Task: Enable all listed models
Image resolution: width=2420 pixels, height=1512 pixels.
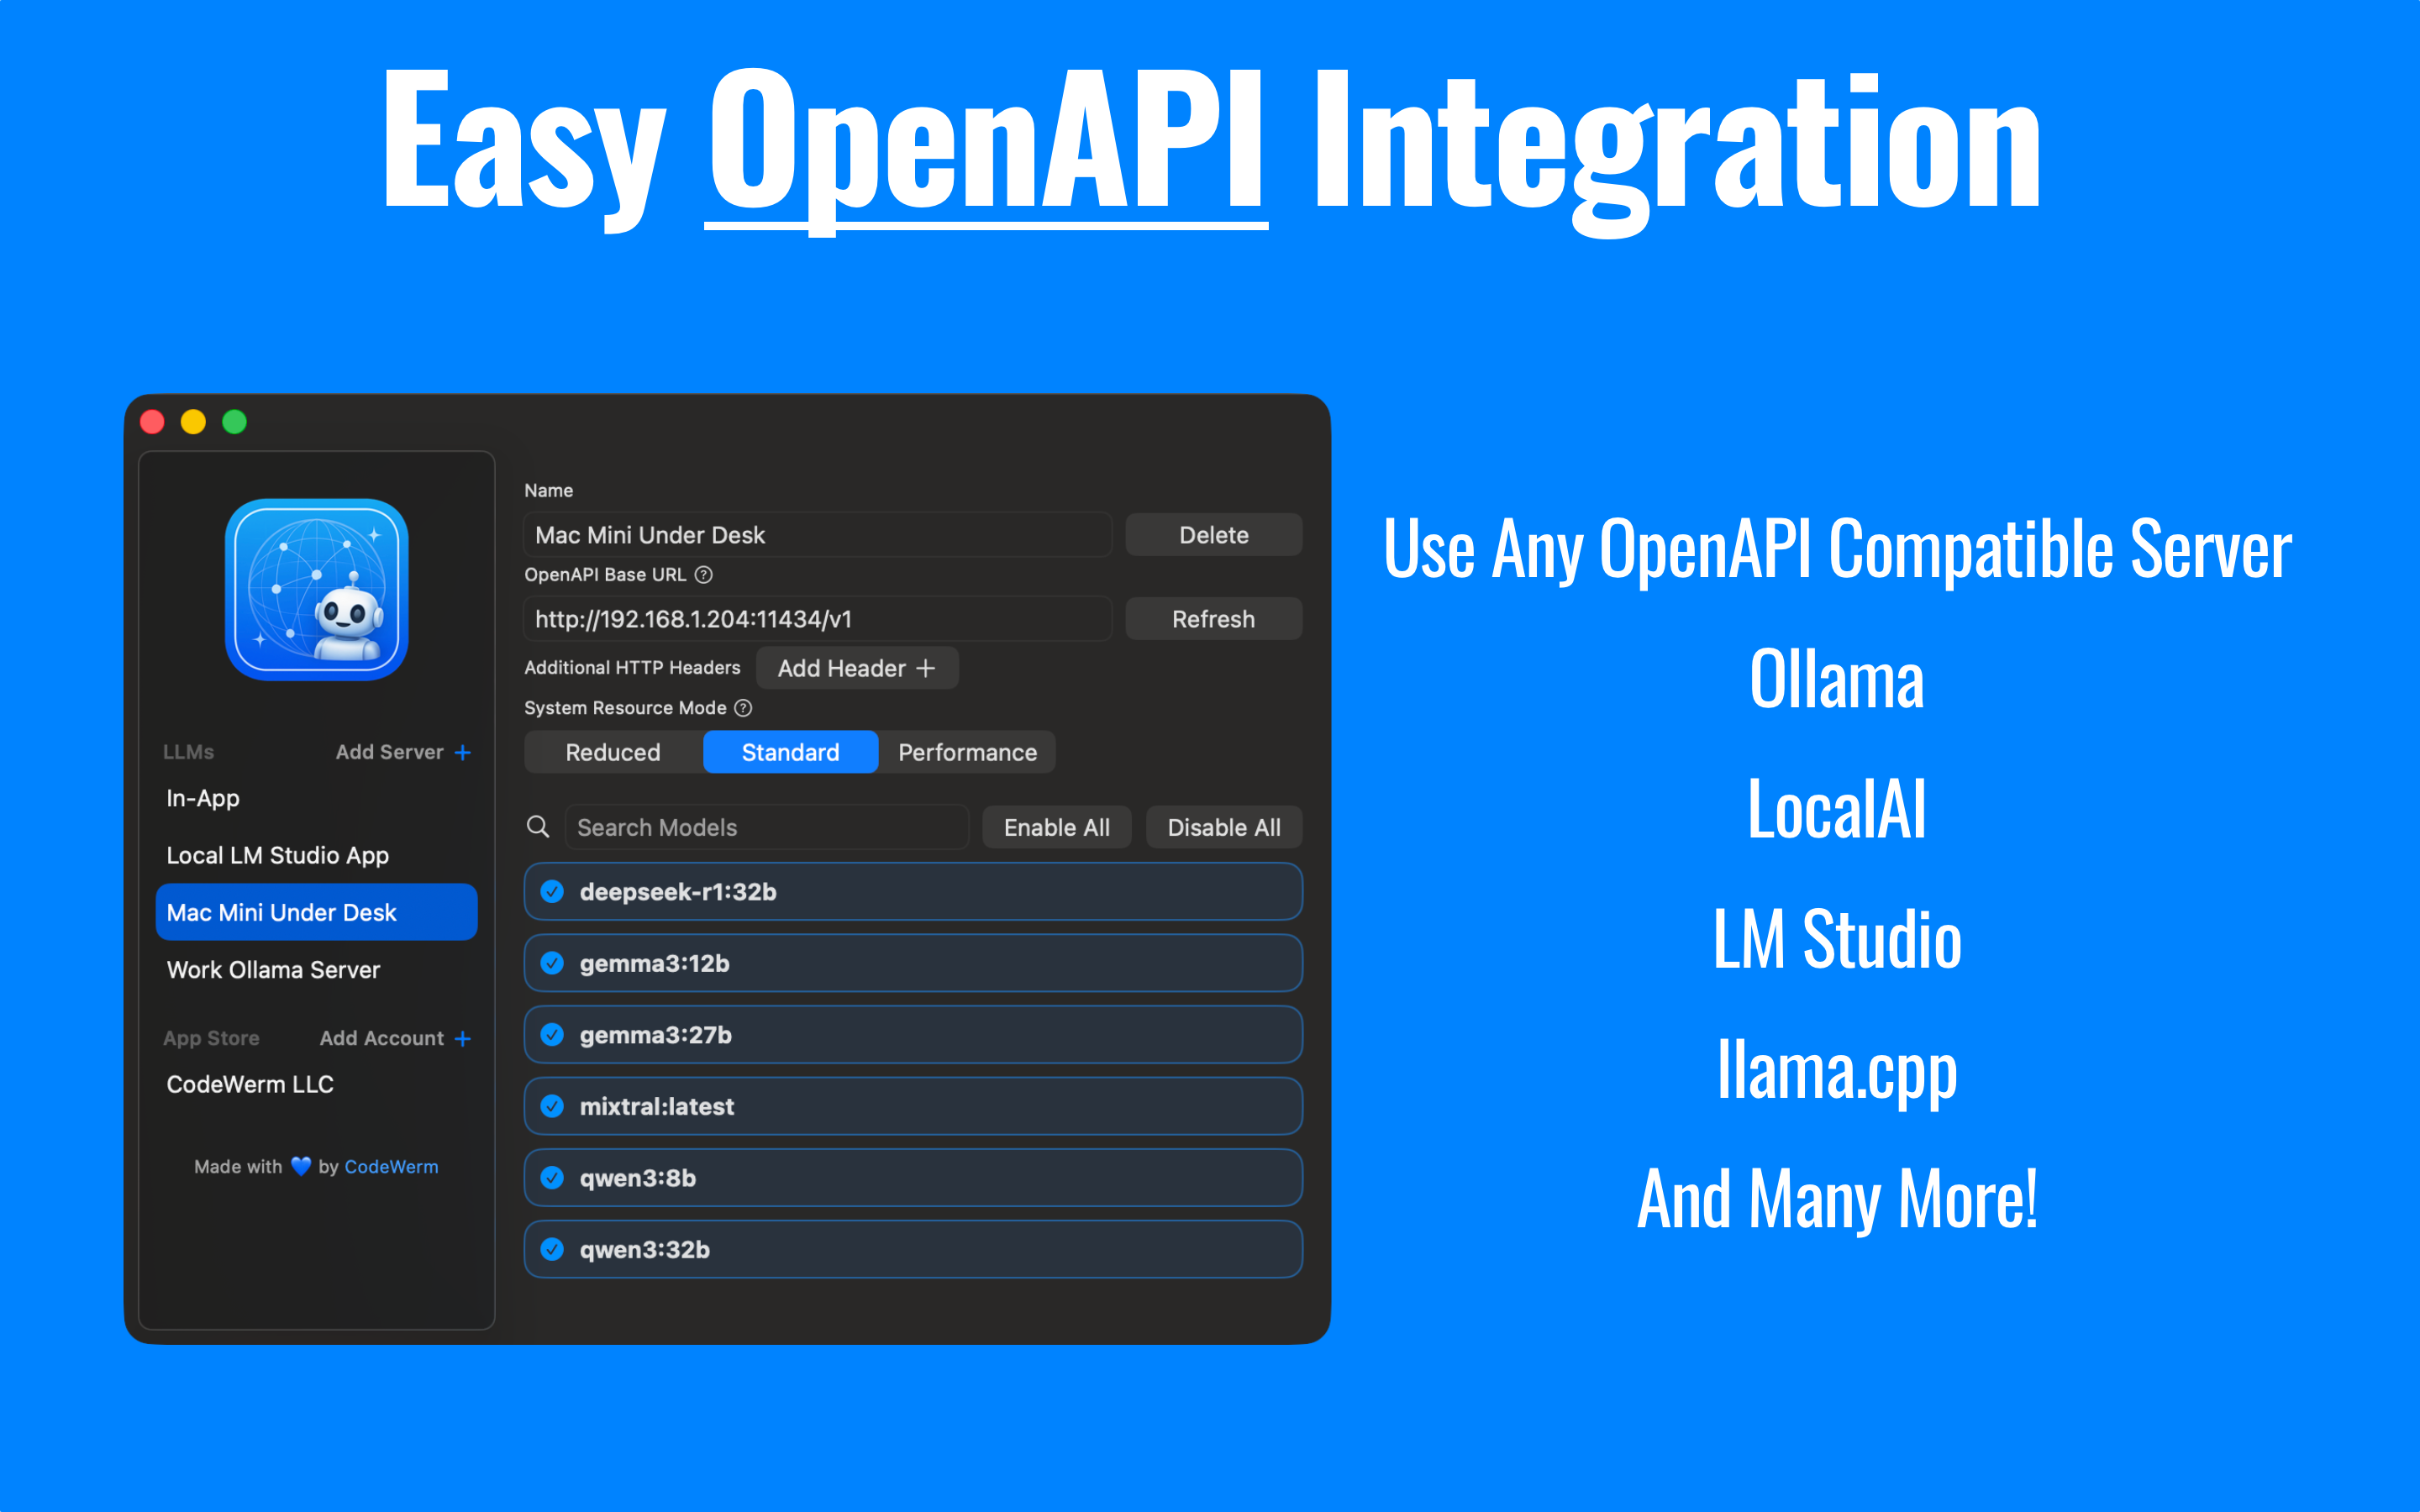Action: (x=1056, y=827)
